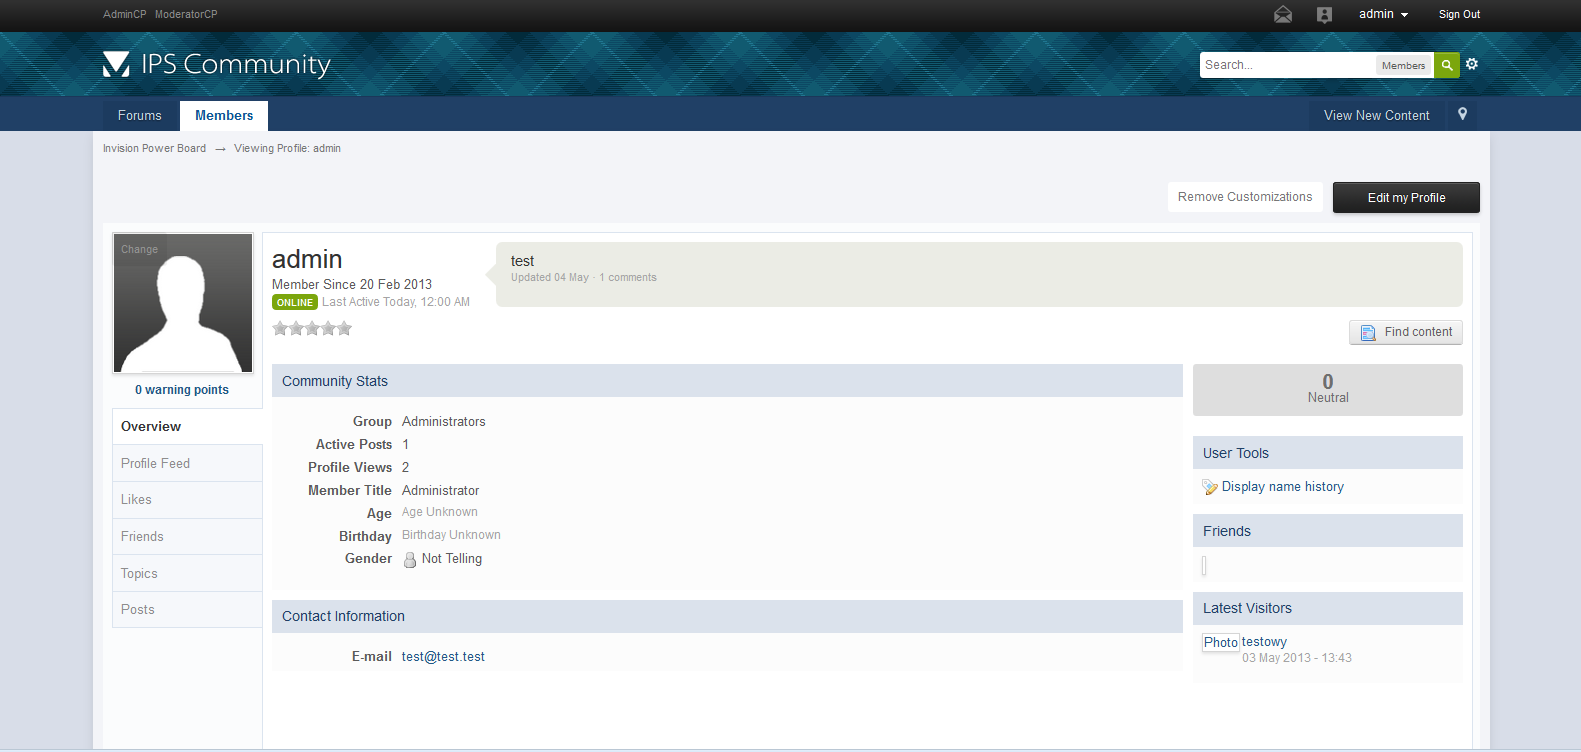Select the Profile Feed tab
The image size is (1581, 752).
156,463
